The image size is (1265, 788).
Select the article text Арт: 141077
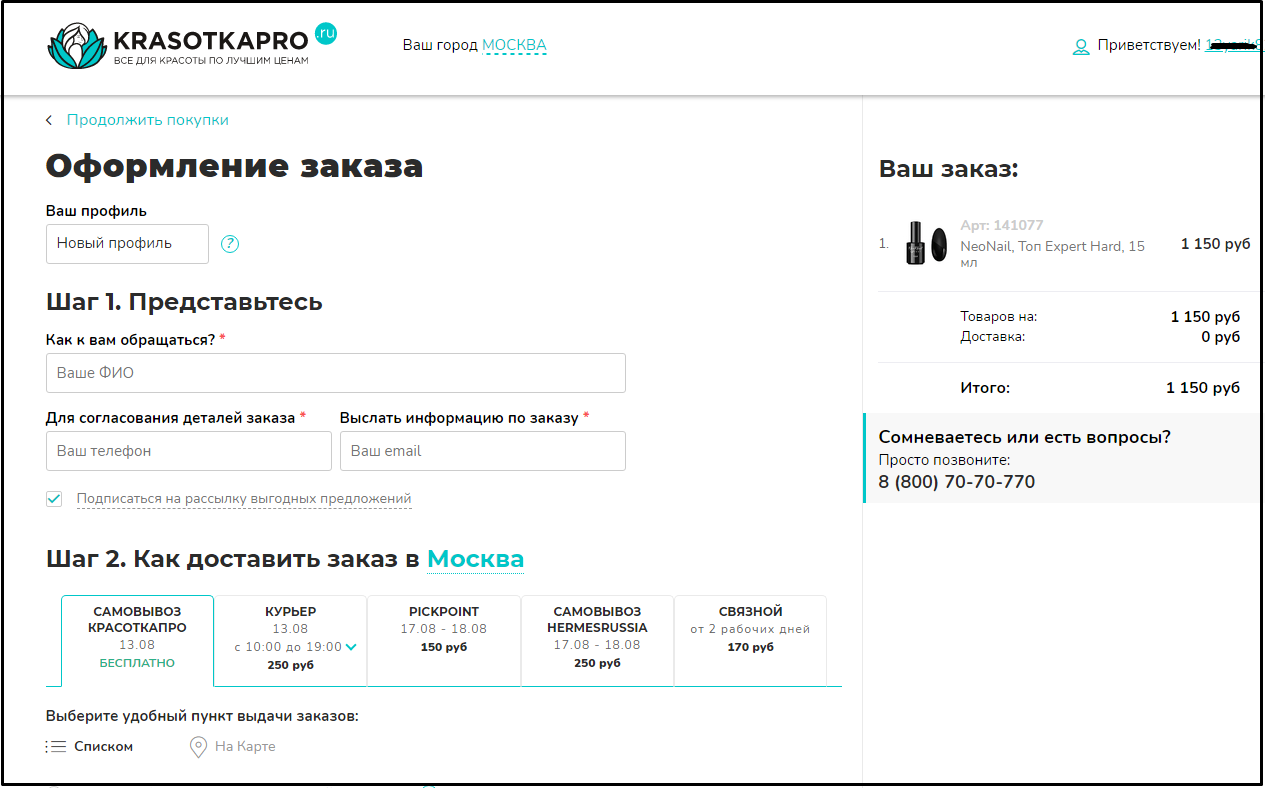tap(1001, 225)
